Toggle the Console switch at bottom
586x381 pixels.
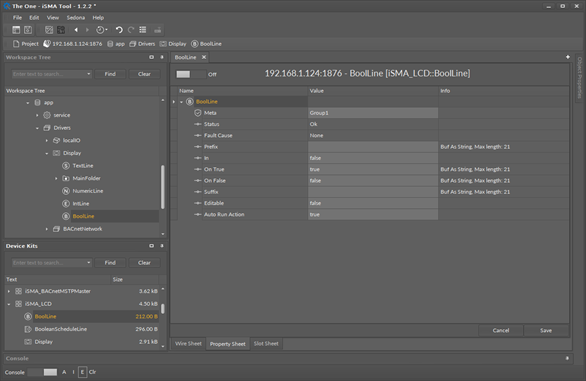tap(43, 372)
